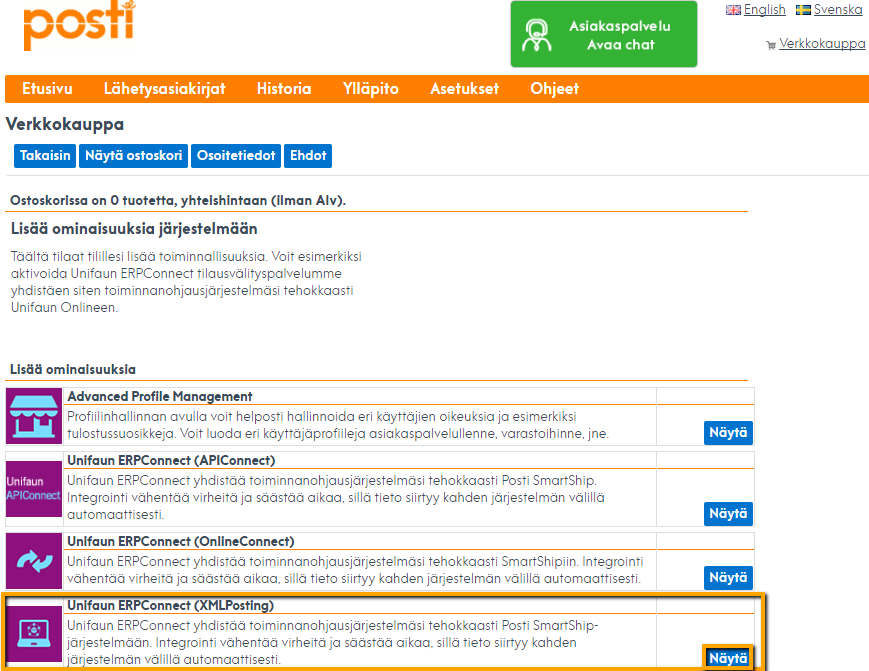Click the Advanced Profile Management storefront icon
Viewport: 869px width, 671px height.
tap(34, 417)
